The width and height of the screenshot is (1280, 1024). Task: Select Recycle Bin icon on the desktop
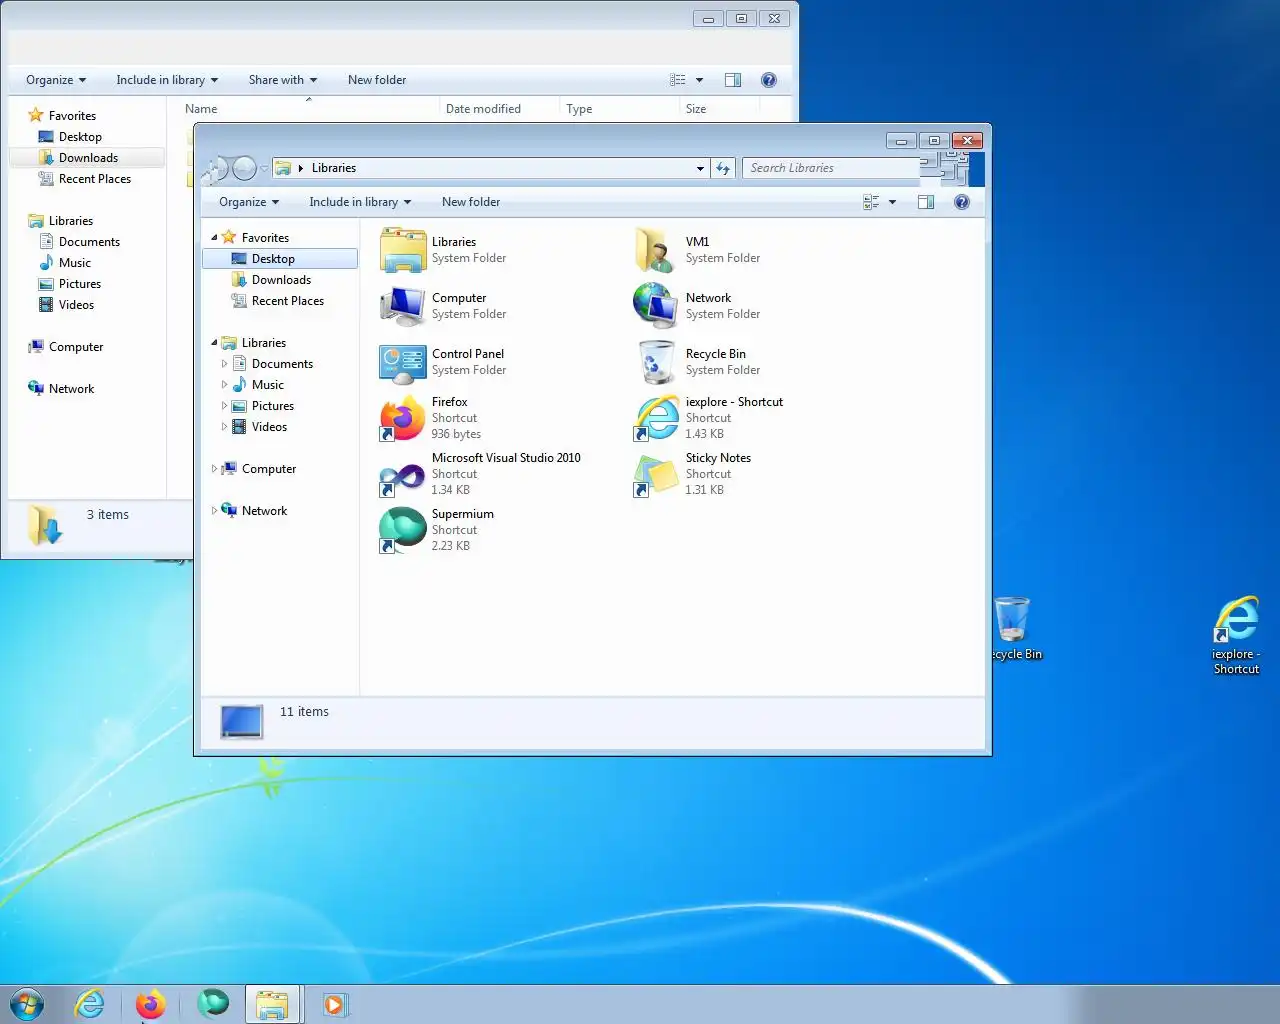point(1016,630)
